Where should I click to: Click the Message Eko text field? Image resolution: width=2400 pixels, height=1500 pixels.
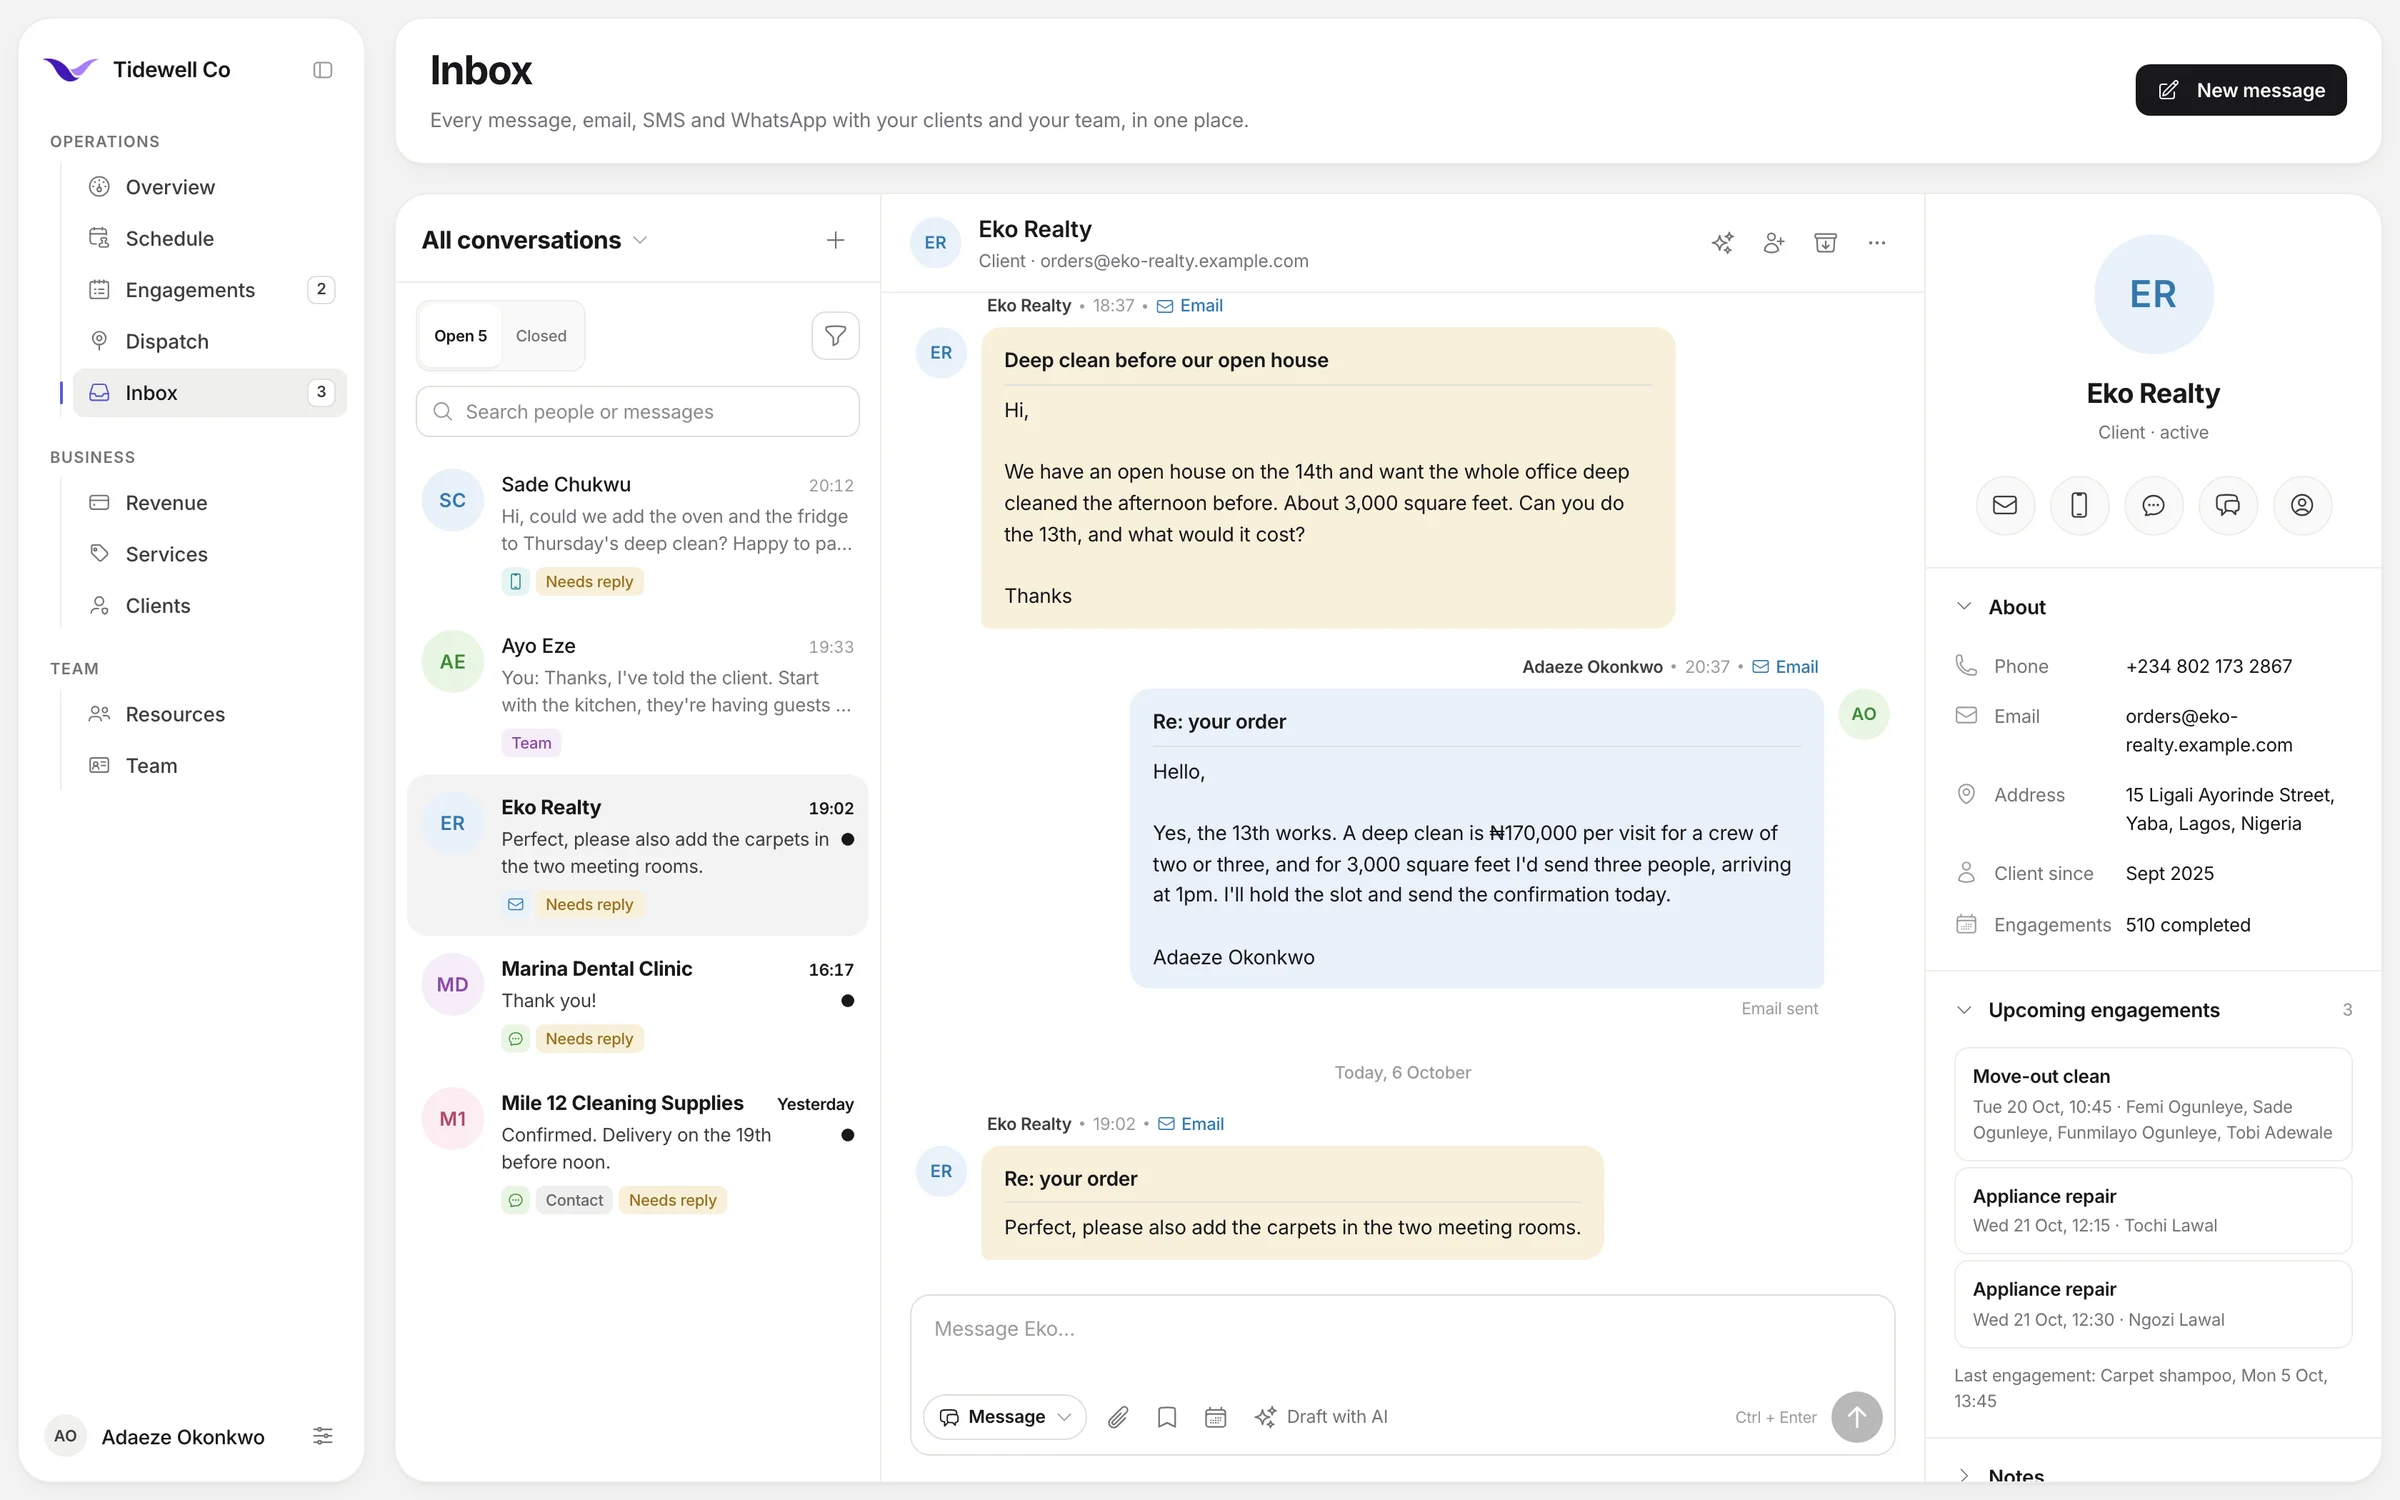coord(1402,1330)
